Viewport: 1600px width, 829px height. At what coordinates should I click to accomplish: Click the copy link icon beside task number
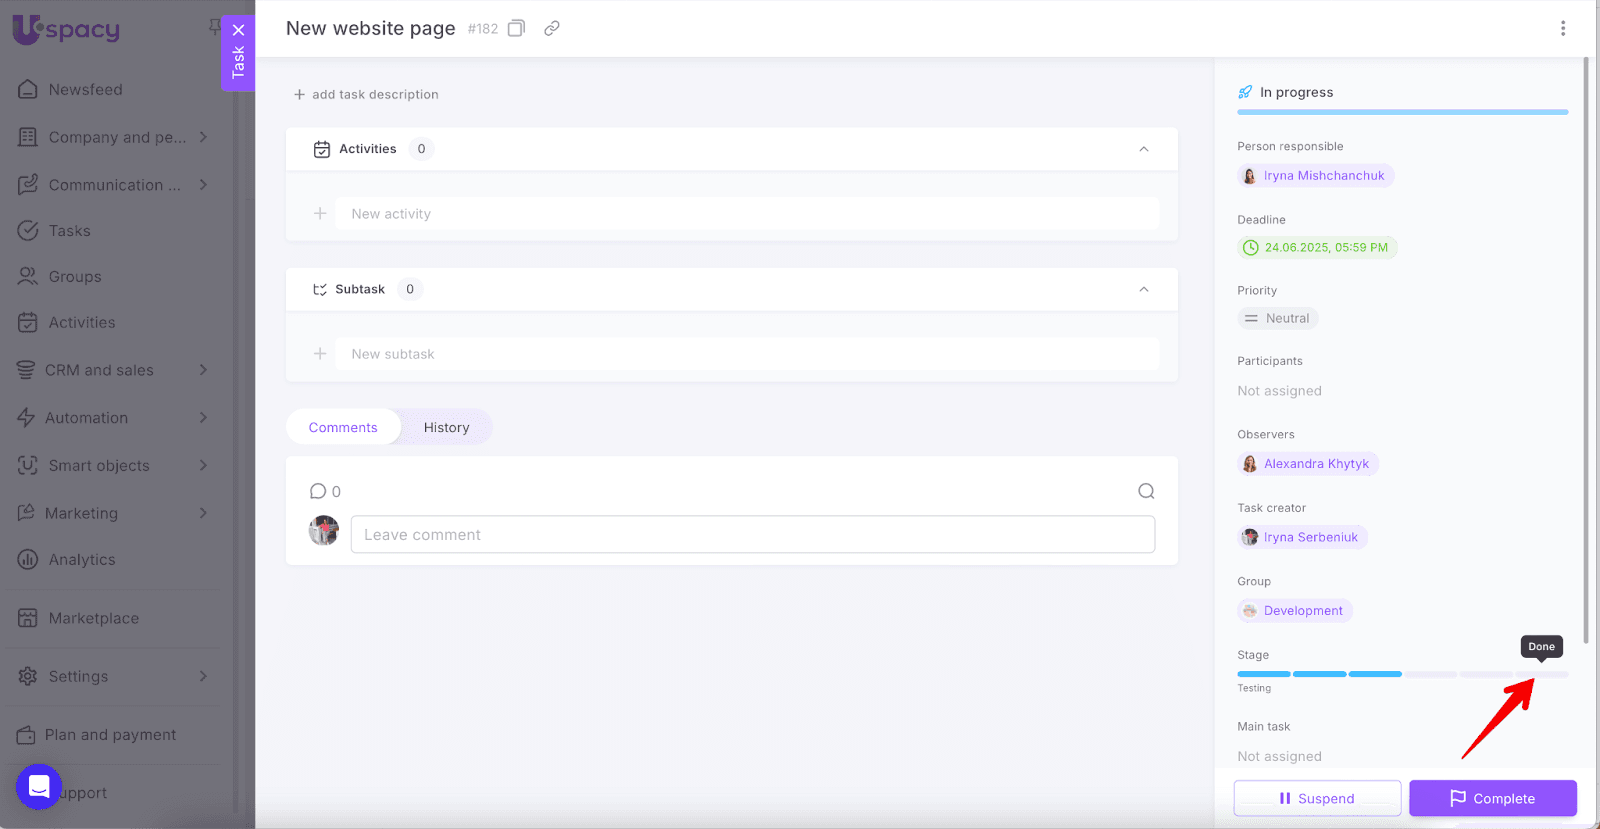coord(551,28)
